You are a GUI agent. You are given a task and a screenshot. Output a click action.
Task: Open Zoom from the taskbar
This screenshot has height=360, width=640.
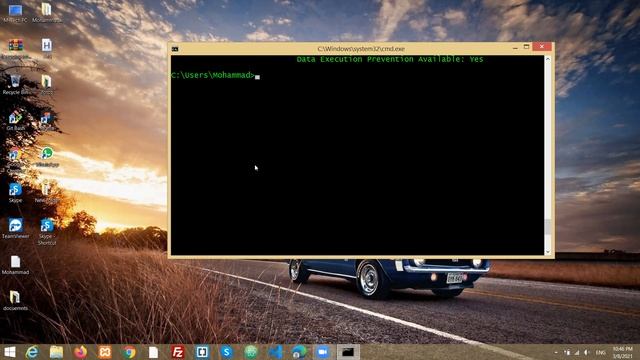(x=323, y=352)
